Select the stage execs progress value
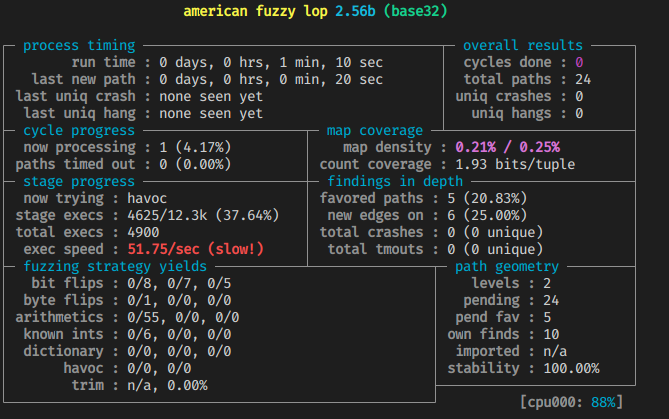 point(207,216)
